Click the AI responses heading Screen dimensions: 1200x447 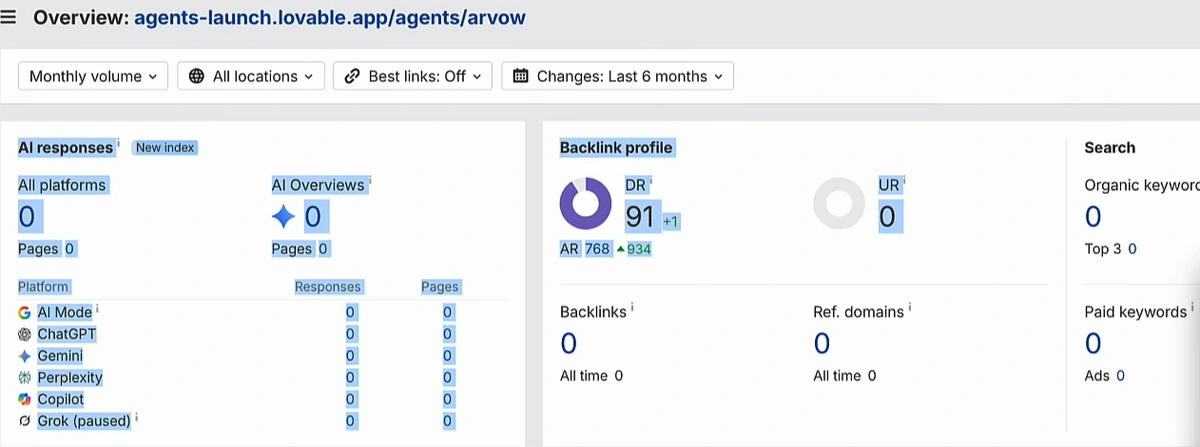(x=66, y=148)
